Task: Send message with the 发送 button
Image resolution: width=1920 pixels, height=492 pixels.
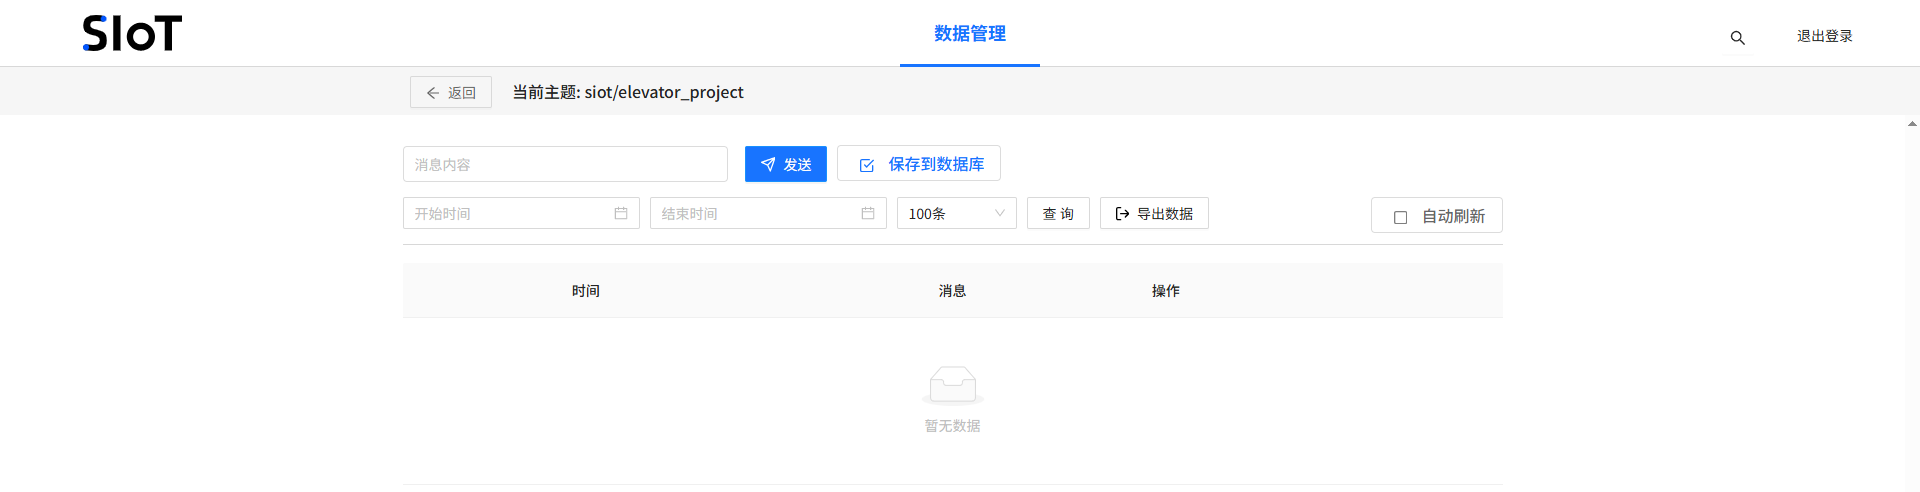Action: 785,164
